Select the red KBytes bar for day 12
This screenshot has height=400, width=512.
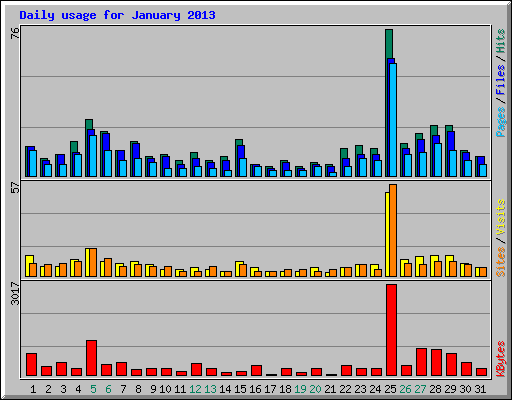196,369
